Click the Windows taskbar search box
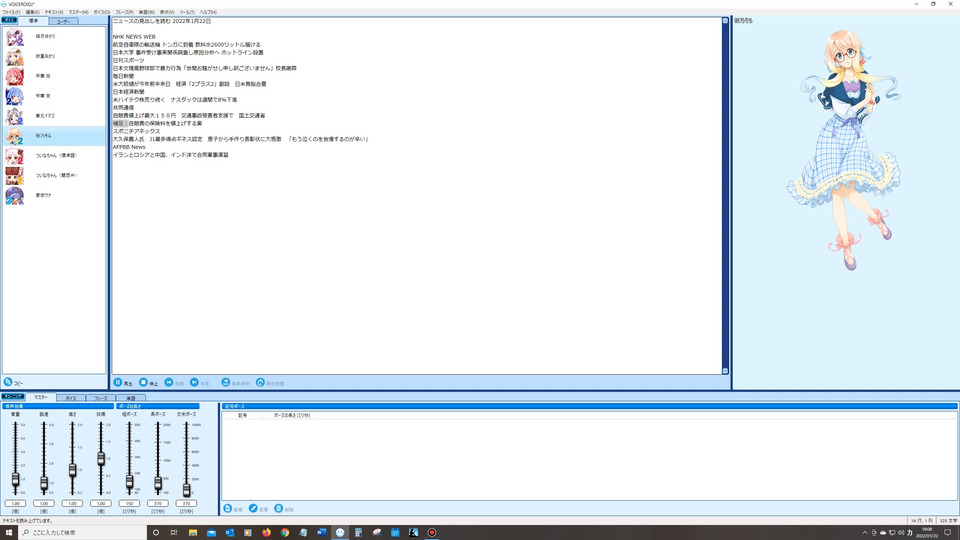Image resolution: width=960 pixels, height=540 pixels. point(83,533)
